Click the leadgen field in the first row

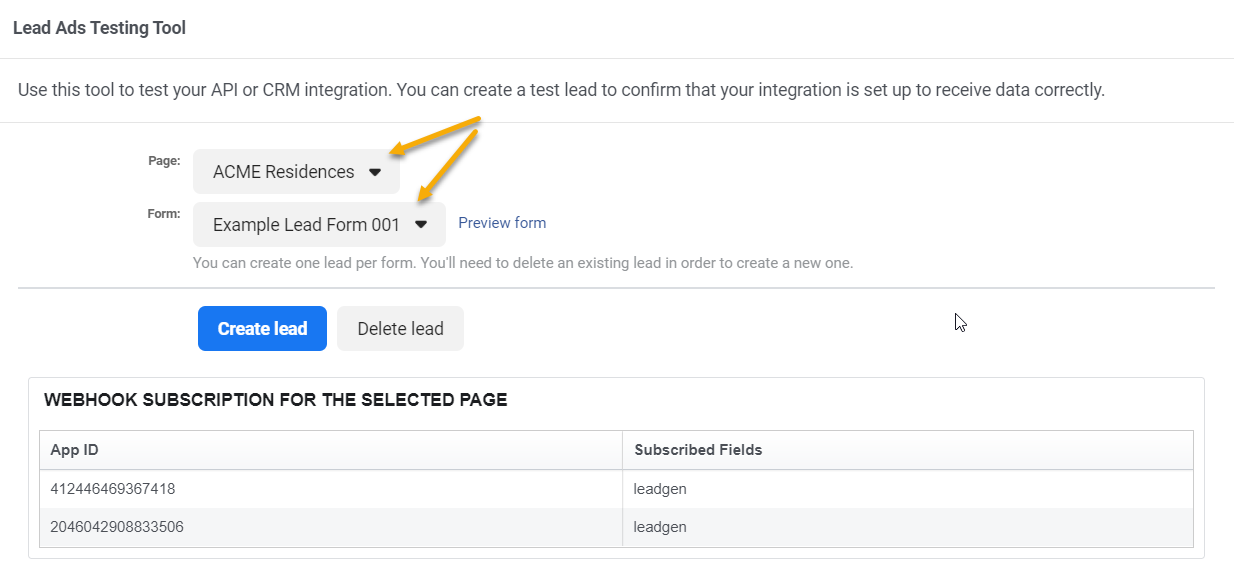661,488
